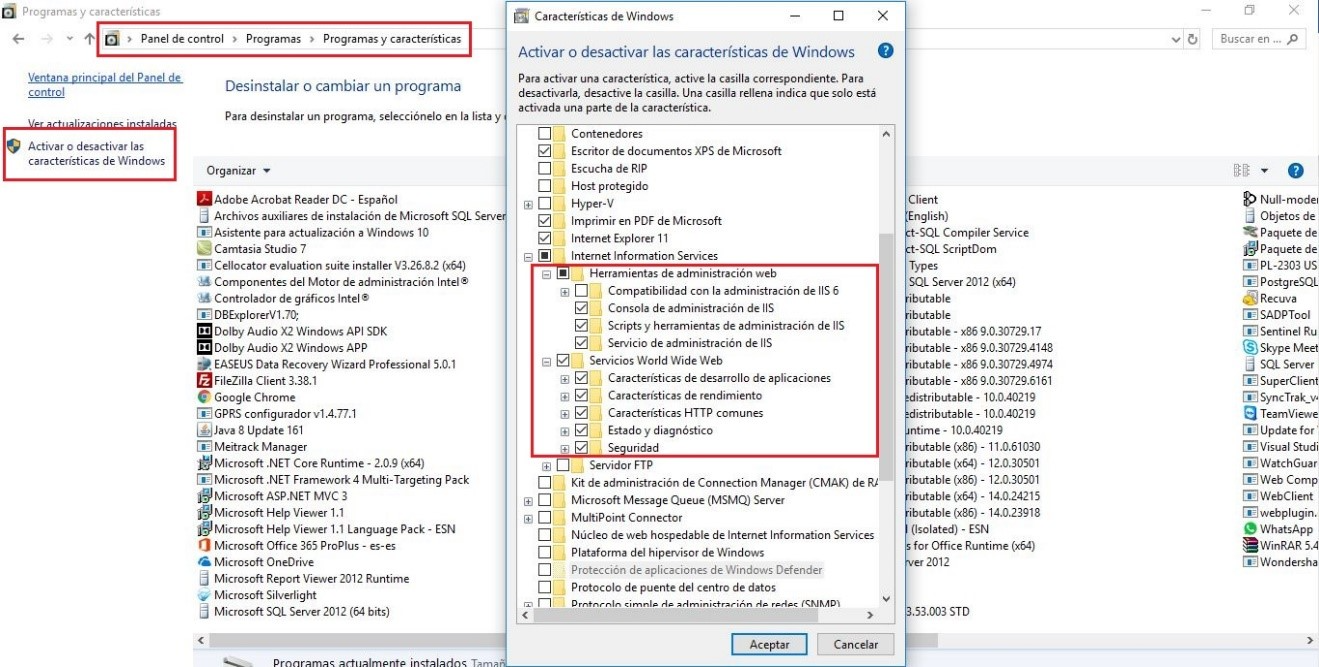Uncheck Escritor de documentos XPS de Microsoft
Image resolution: width=1319 pixels, height=667 pixels.
coord(545,151)
